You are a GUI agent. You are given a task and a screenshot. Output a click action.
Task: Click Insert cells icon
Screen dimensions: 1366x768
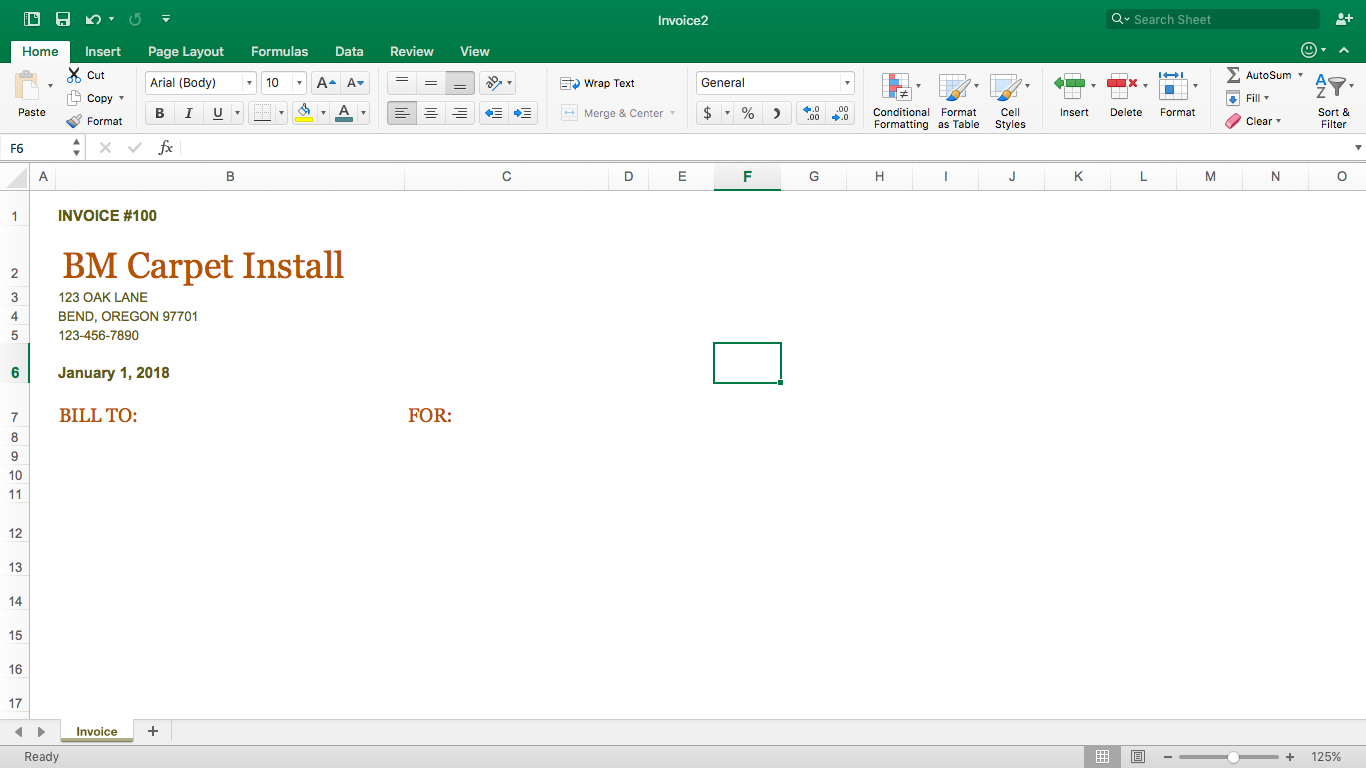[1070, 86]
